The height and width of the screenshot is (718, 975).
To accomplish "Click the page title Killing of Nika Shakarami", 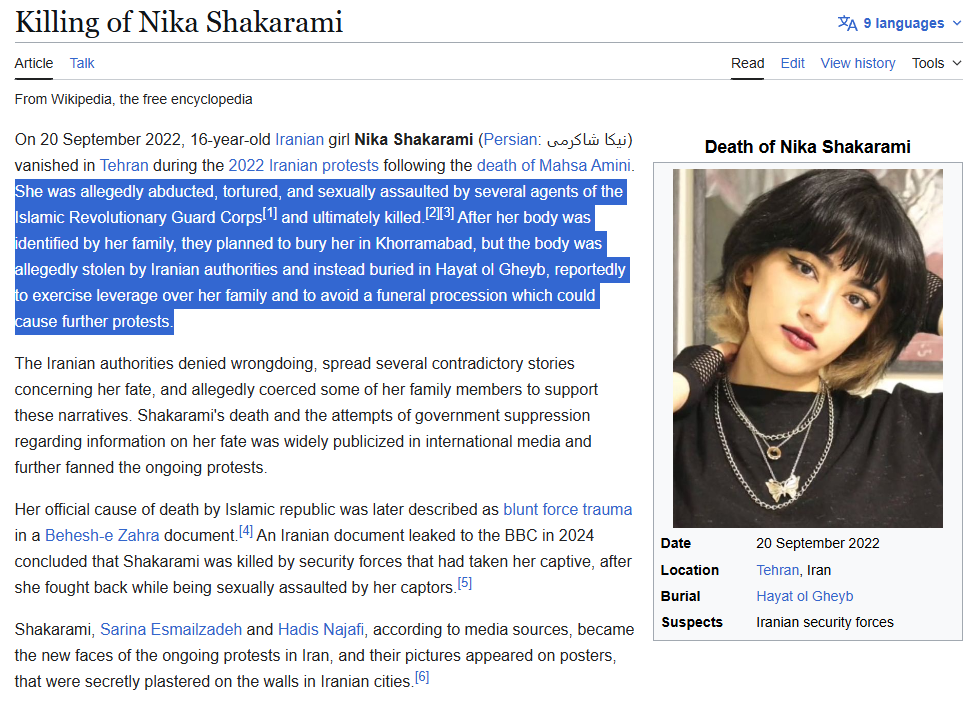I will click(x=179, y=22).
